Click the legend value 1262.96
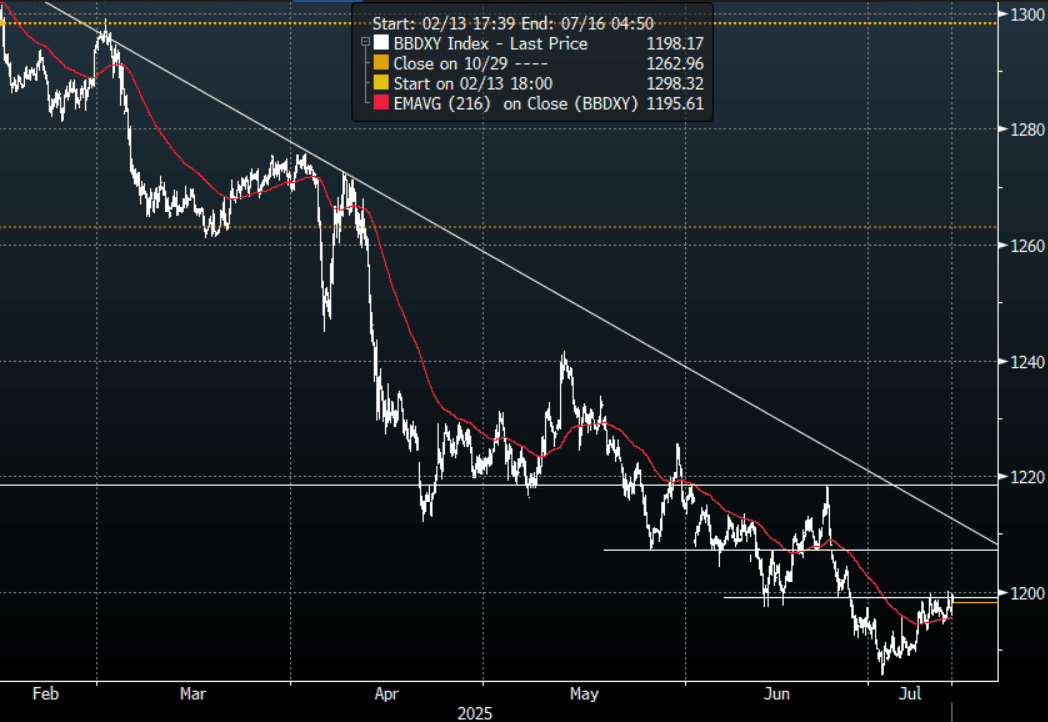 pyautogui.click(x=675, y=64)
